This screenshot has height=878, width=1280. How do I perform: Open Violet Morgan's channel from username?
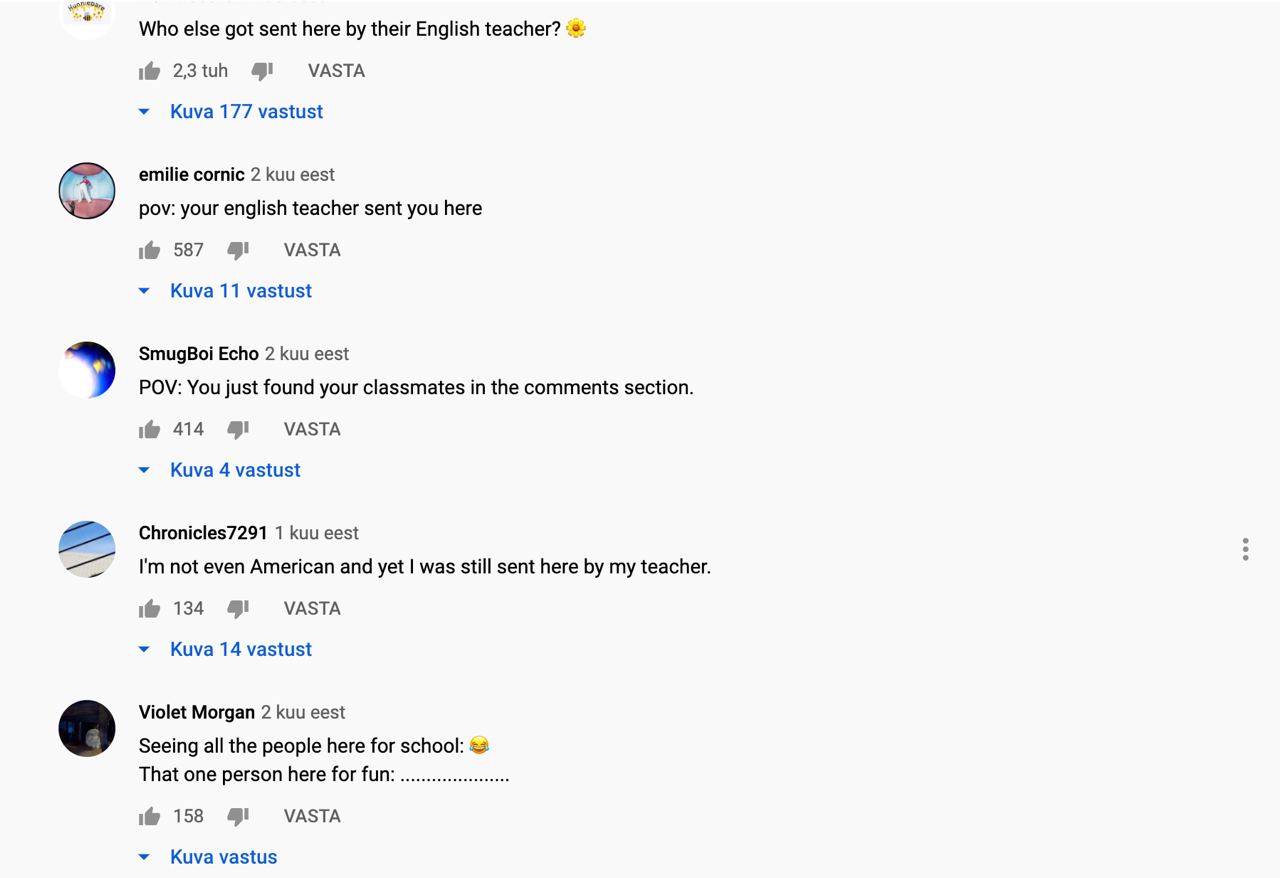[x=197, y=712]
